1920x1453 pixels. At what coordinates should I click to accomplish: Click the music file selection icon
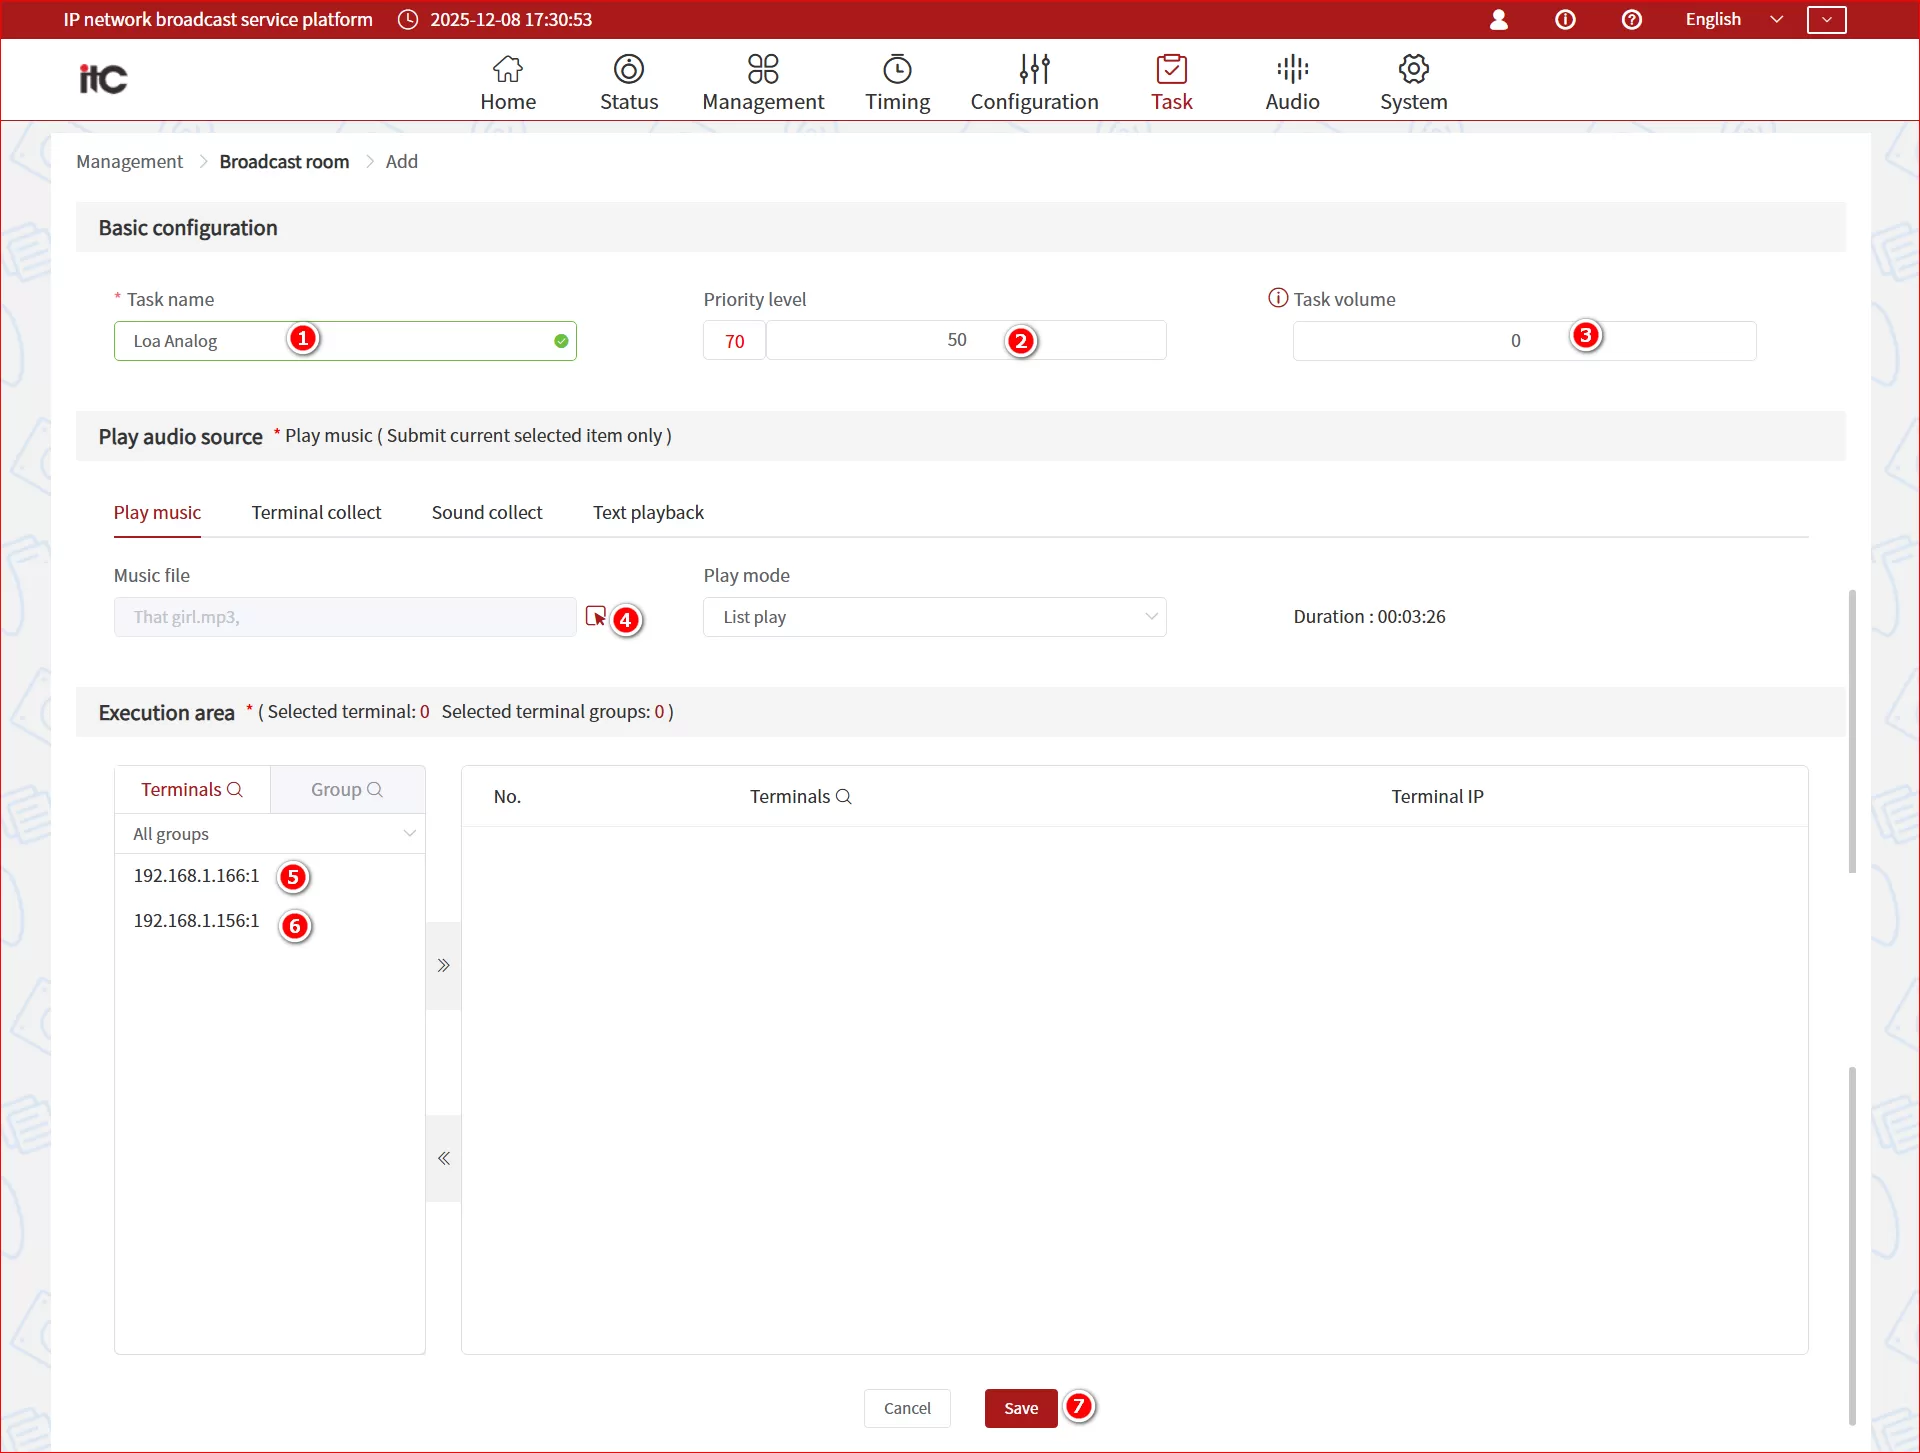[595, 616]
